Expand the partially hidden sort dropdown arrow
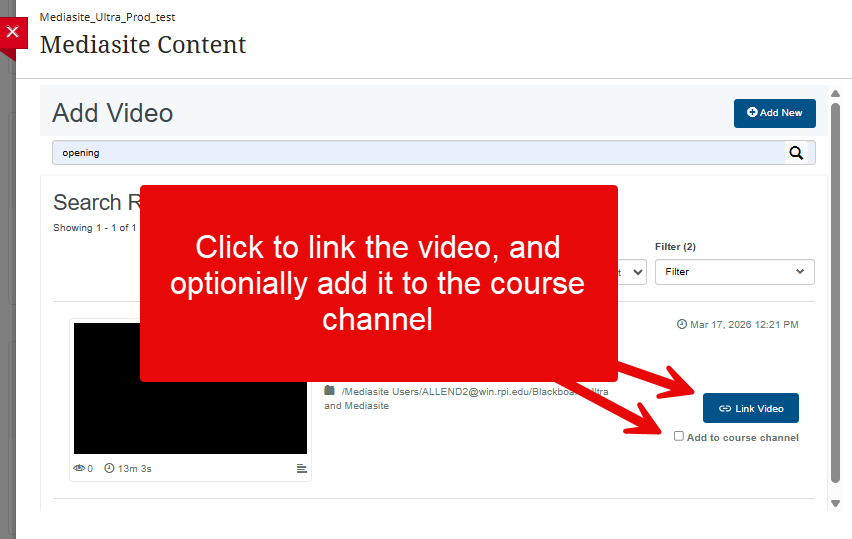This screenshot has width=852, height=539. [638, 272]
